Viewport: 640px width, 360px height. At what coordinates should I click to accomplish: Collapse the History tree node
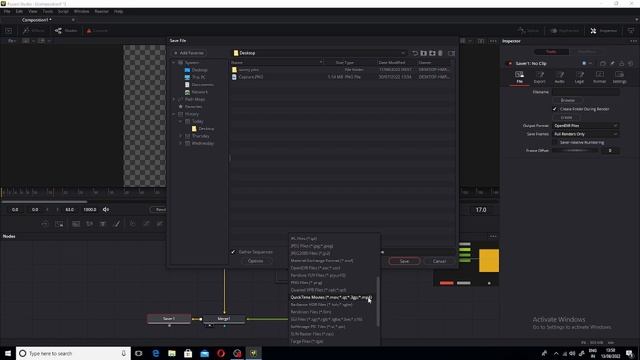(x=174, y=114)
